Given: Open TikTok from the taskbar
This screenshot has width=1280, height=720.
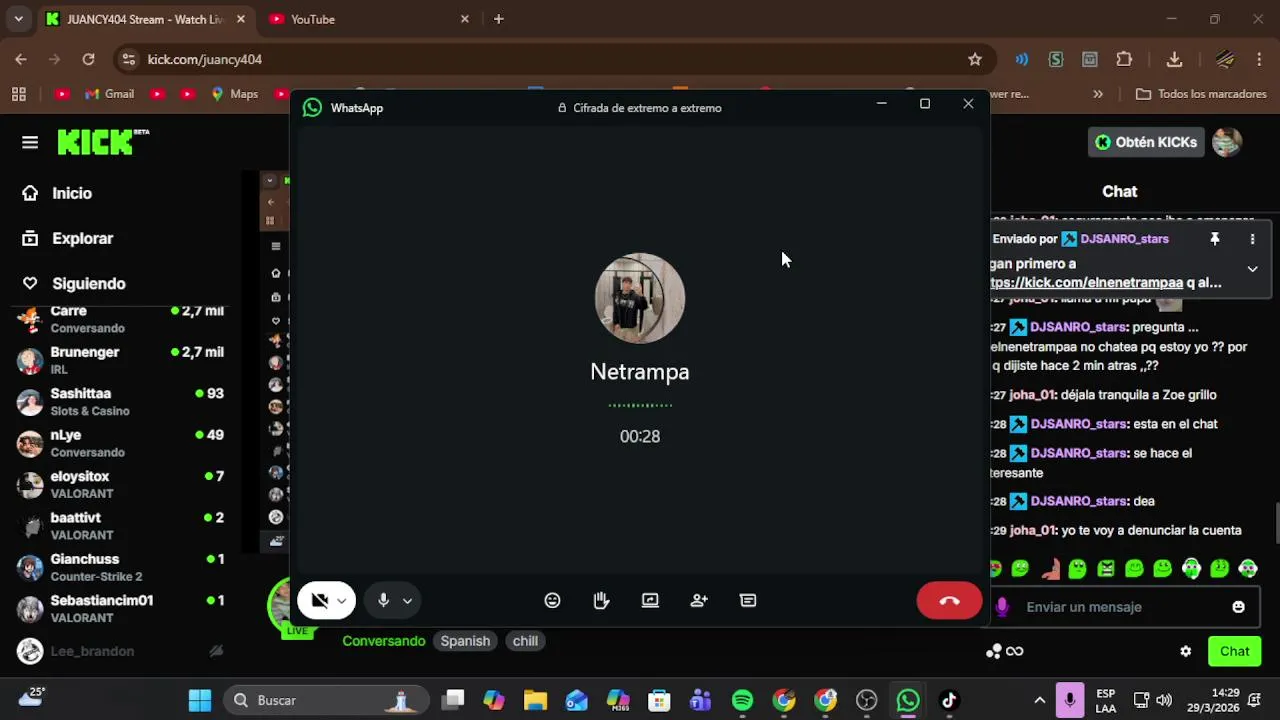Looking at the screenshot, I should (949, 700).
